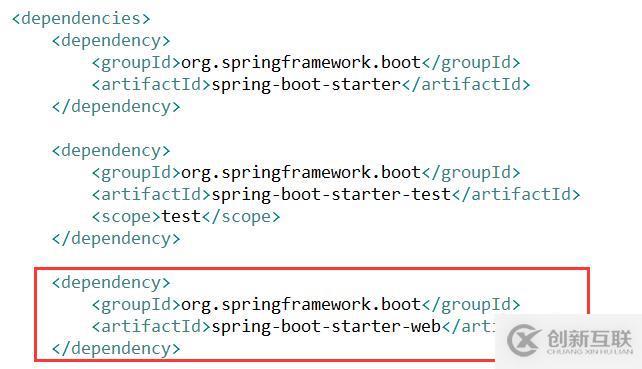The height and width of the screenshot is (369, 642).
Task: Select the spring-boot-starter artifactId line
Action: click(x=311, y=85)
